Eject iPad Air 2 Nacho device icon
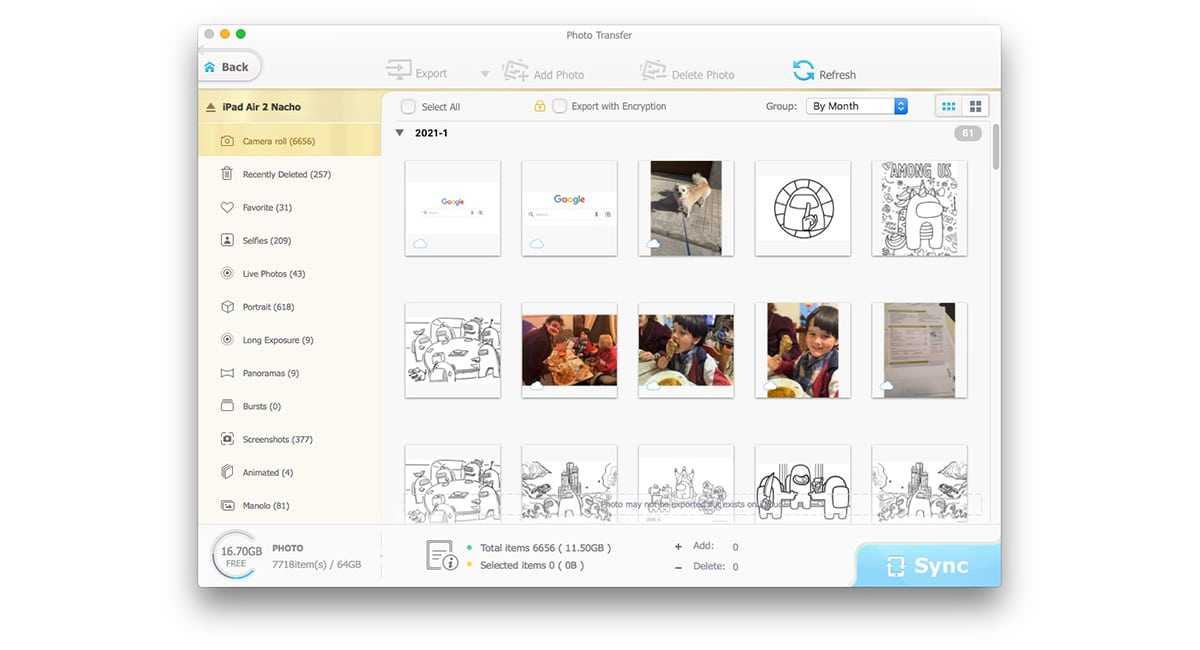 (210, 107)
